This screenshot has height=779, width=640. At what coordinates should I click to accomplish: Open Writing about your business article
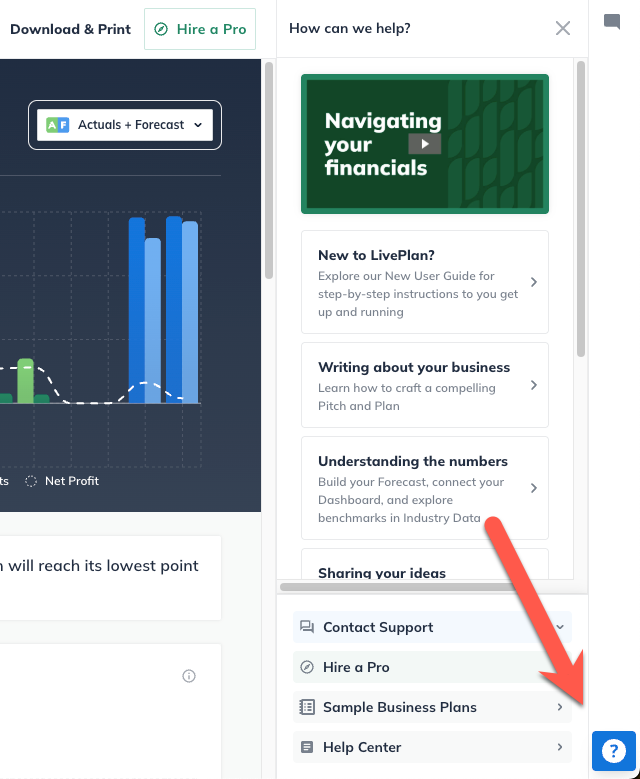point(424,385)
